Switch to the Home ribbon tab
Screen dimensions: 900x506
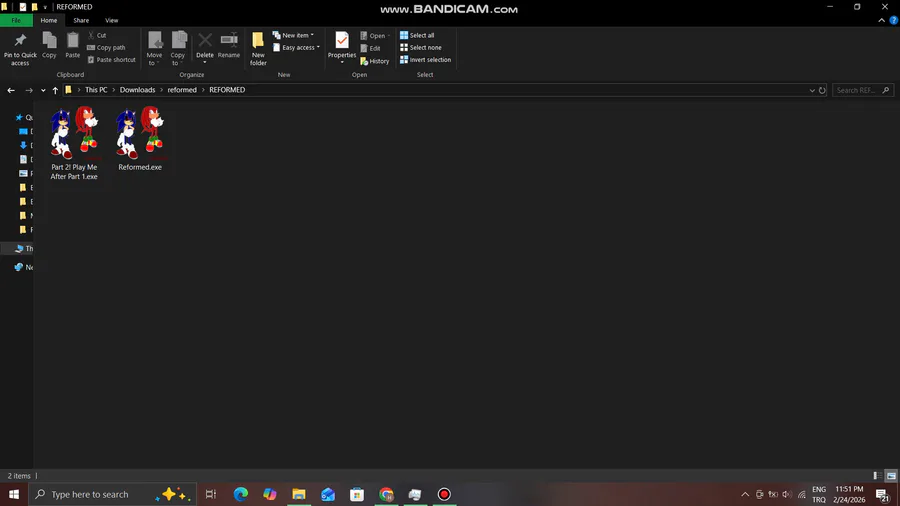tap(49, 20)
